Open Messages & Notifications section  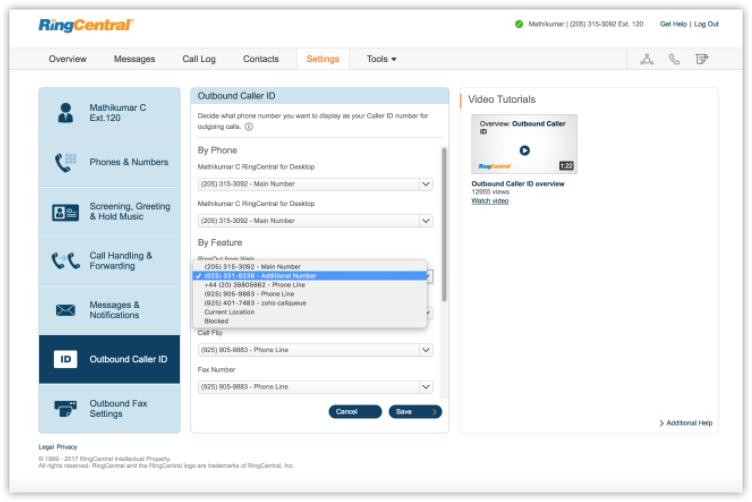109,310
